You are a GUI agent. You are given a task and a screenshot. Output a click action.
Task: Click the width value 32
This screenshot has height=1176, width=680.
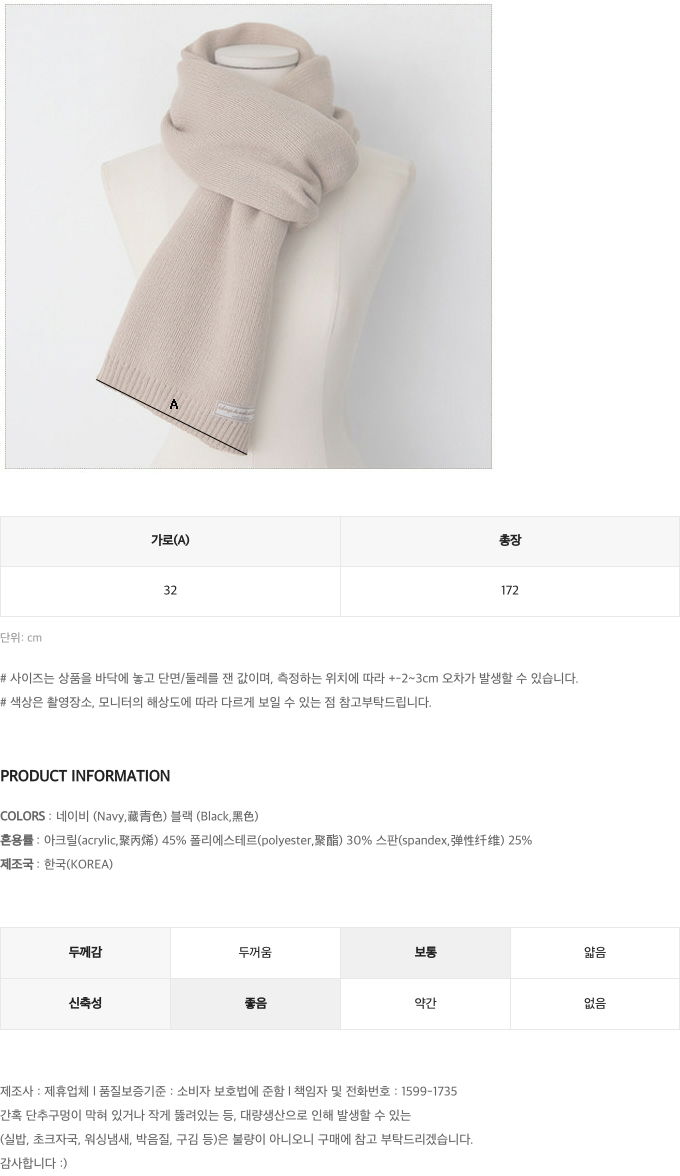click(x=170, y=591)
